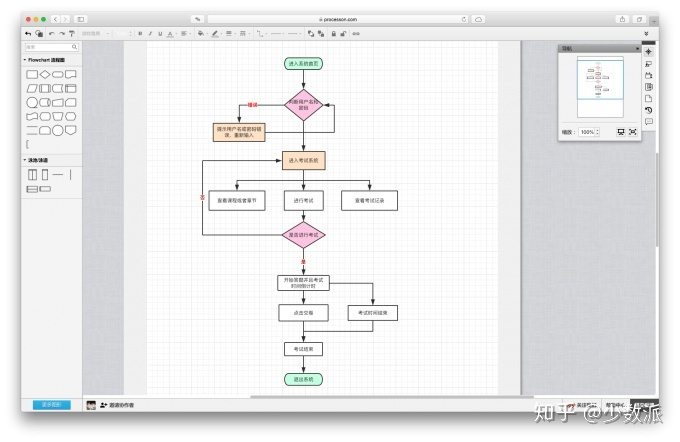Viewport: 680px width, 442px height.
Task: Open the data attributes icon in right dock
Action: 648,87
